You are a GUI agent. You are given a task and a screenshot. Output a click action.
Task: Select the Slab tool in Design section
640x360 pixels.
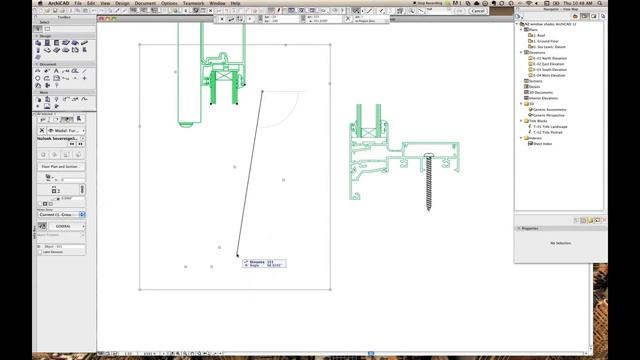pyautogui.click(x=66, y=43)
